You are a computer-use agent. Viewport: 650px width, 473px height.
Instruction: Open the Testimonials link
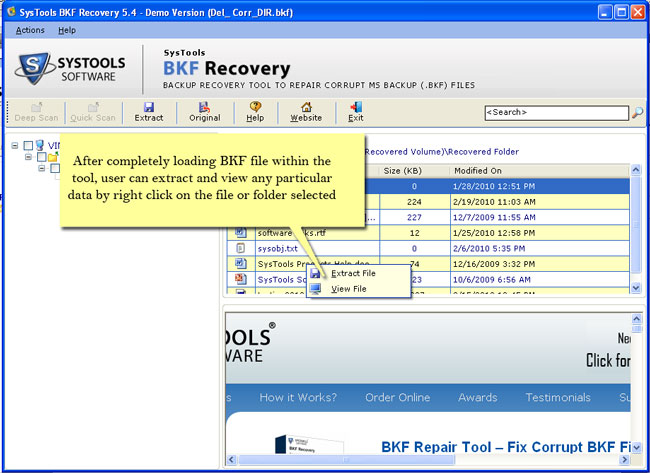pyautogui.click(x=558, y=398)
